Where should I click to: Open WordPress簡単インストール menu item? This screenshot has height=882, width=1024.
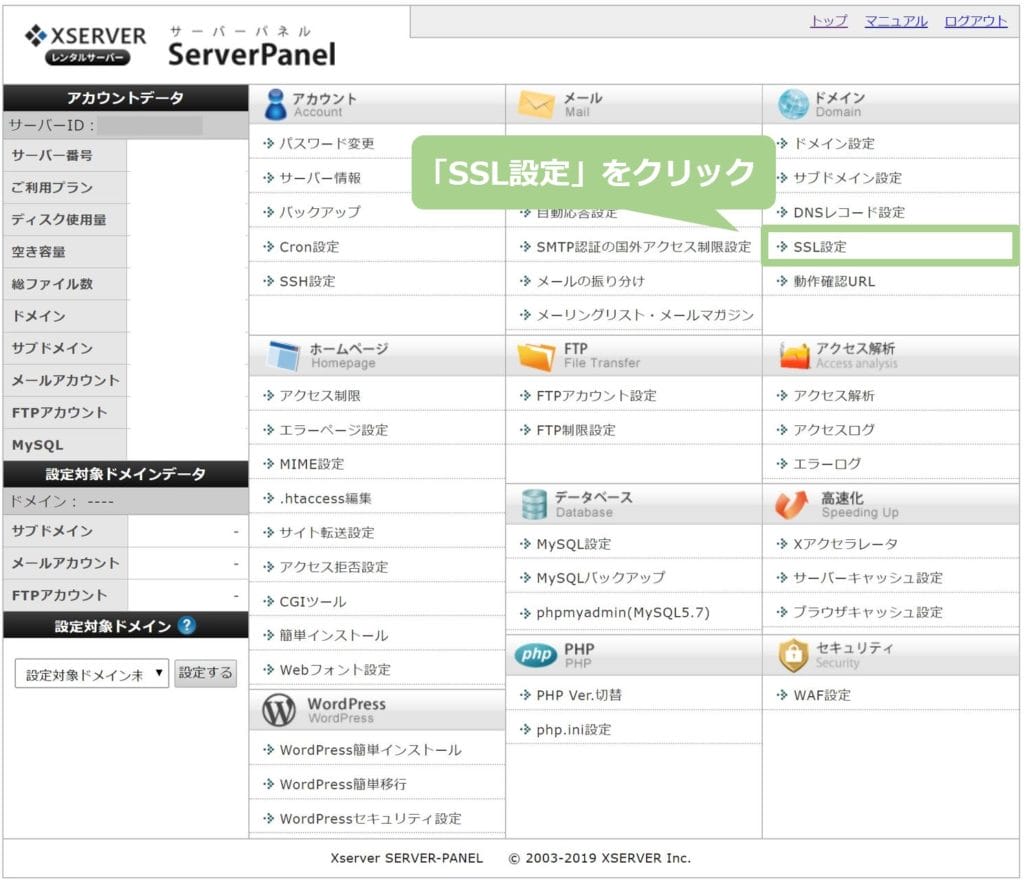370,750
